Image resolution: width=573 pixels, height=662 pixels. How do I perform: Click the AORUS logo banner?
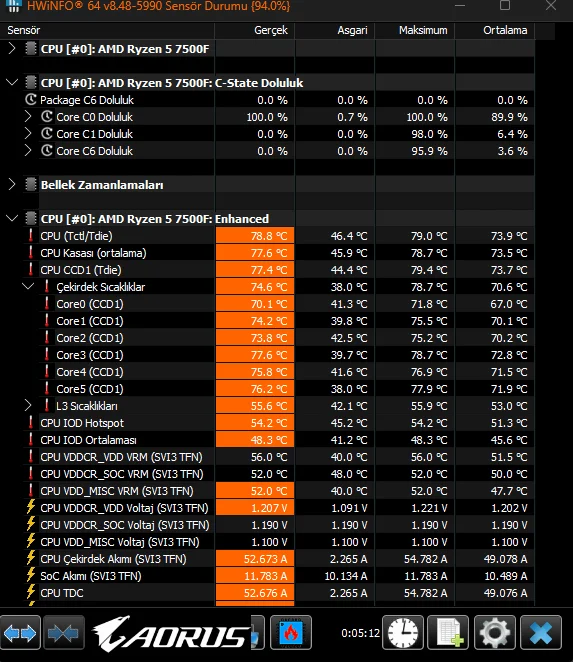tap(171, 633)
